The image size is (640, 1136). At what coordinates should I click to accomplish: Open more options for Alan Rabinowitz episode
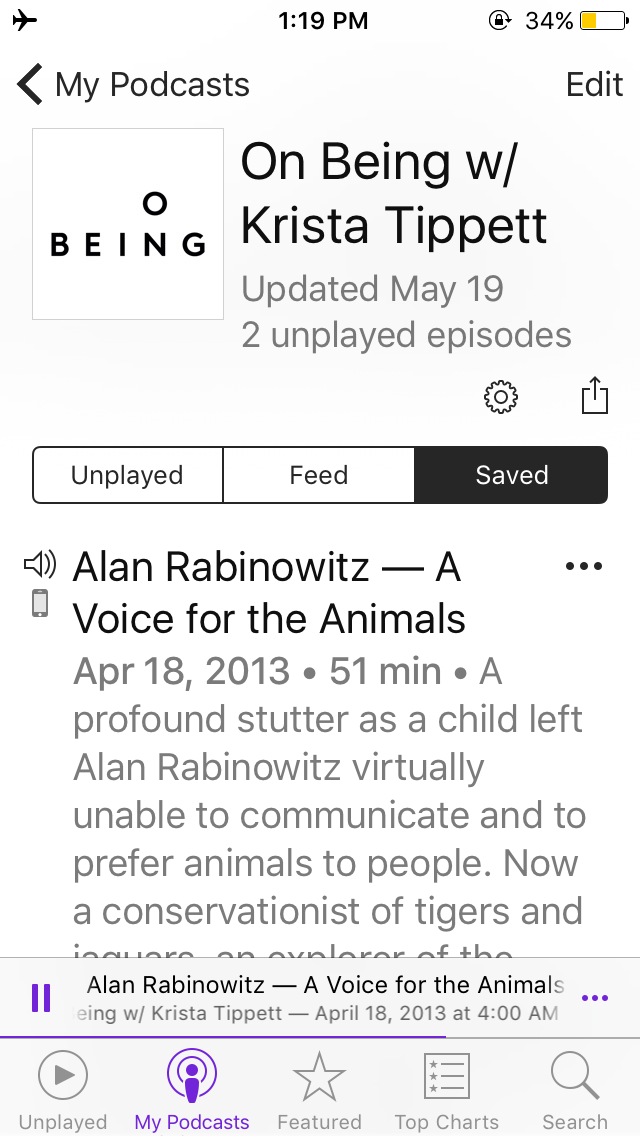584,566
